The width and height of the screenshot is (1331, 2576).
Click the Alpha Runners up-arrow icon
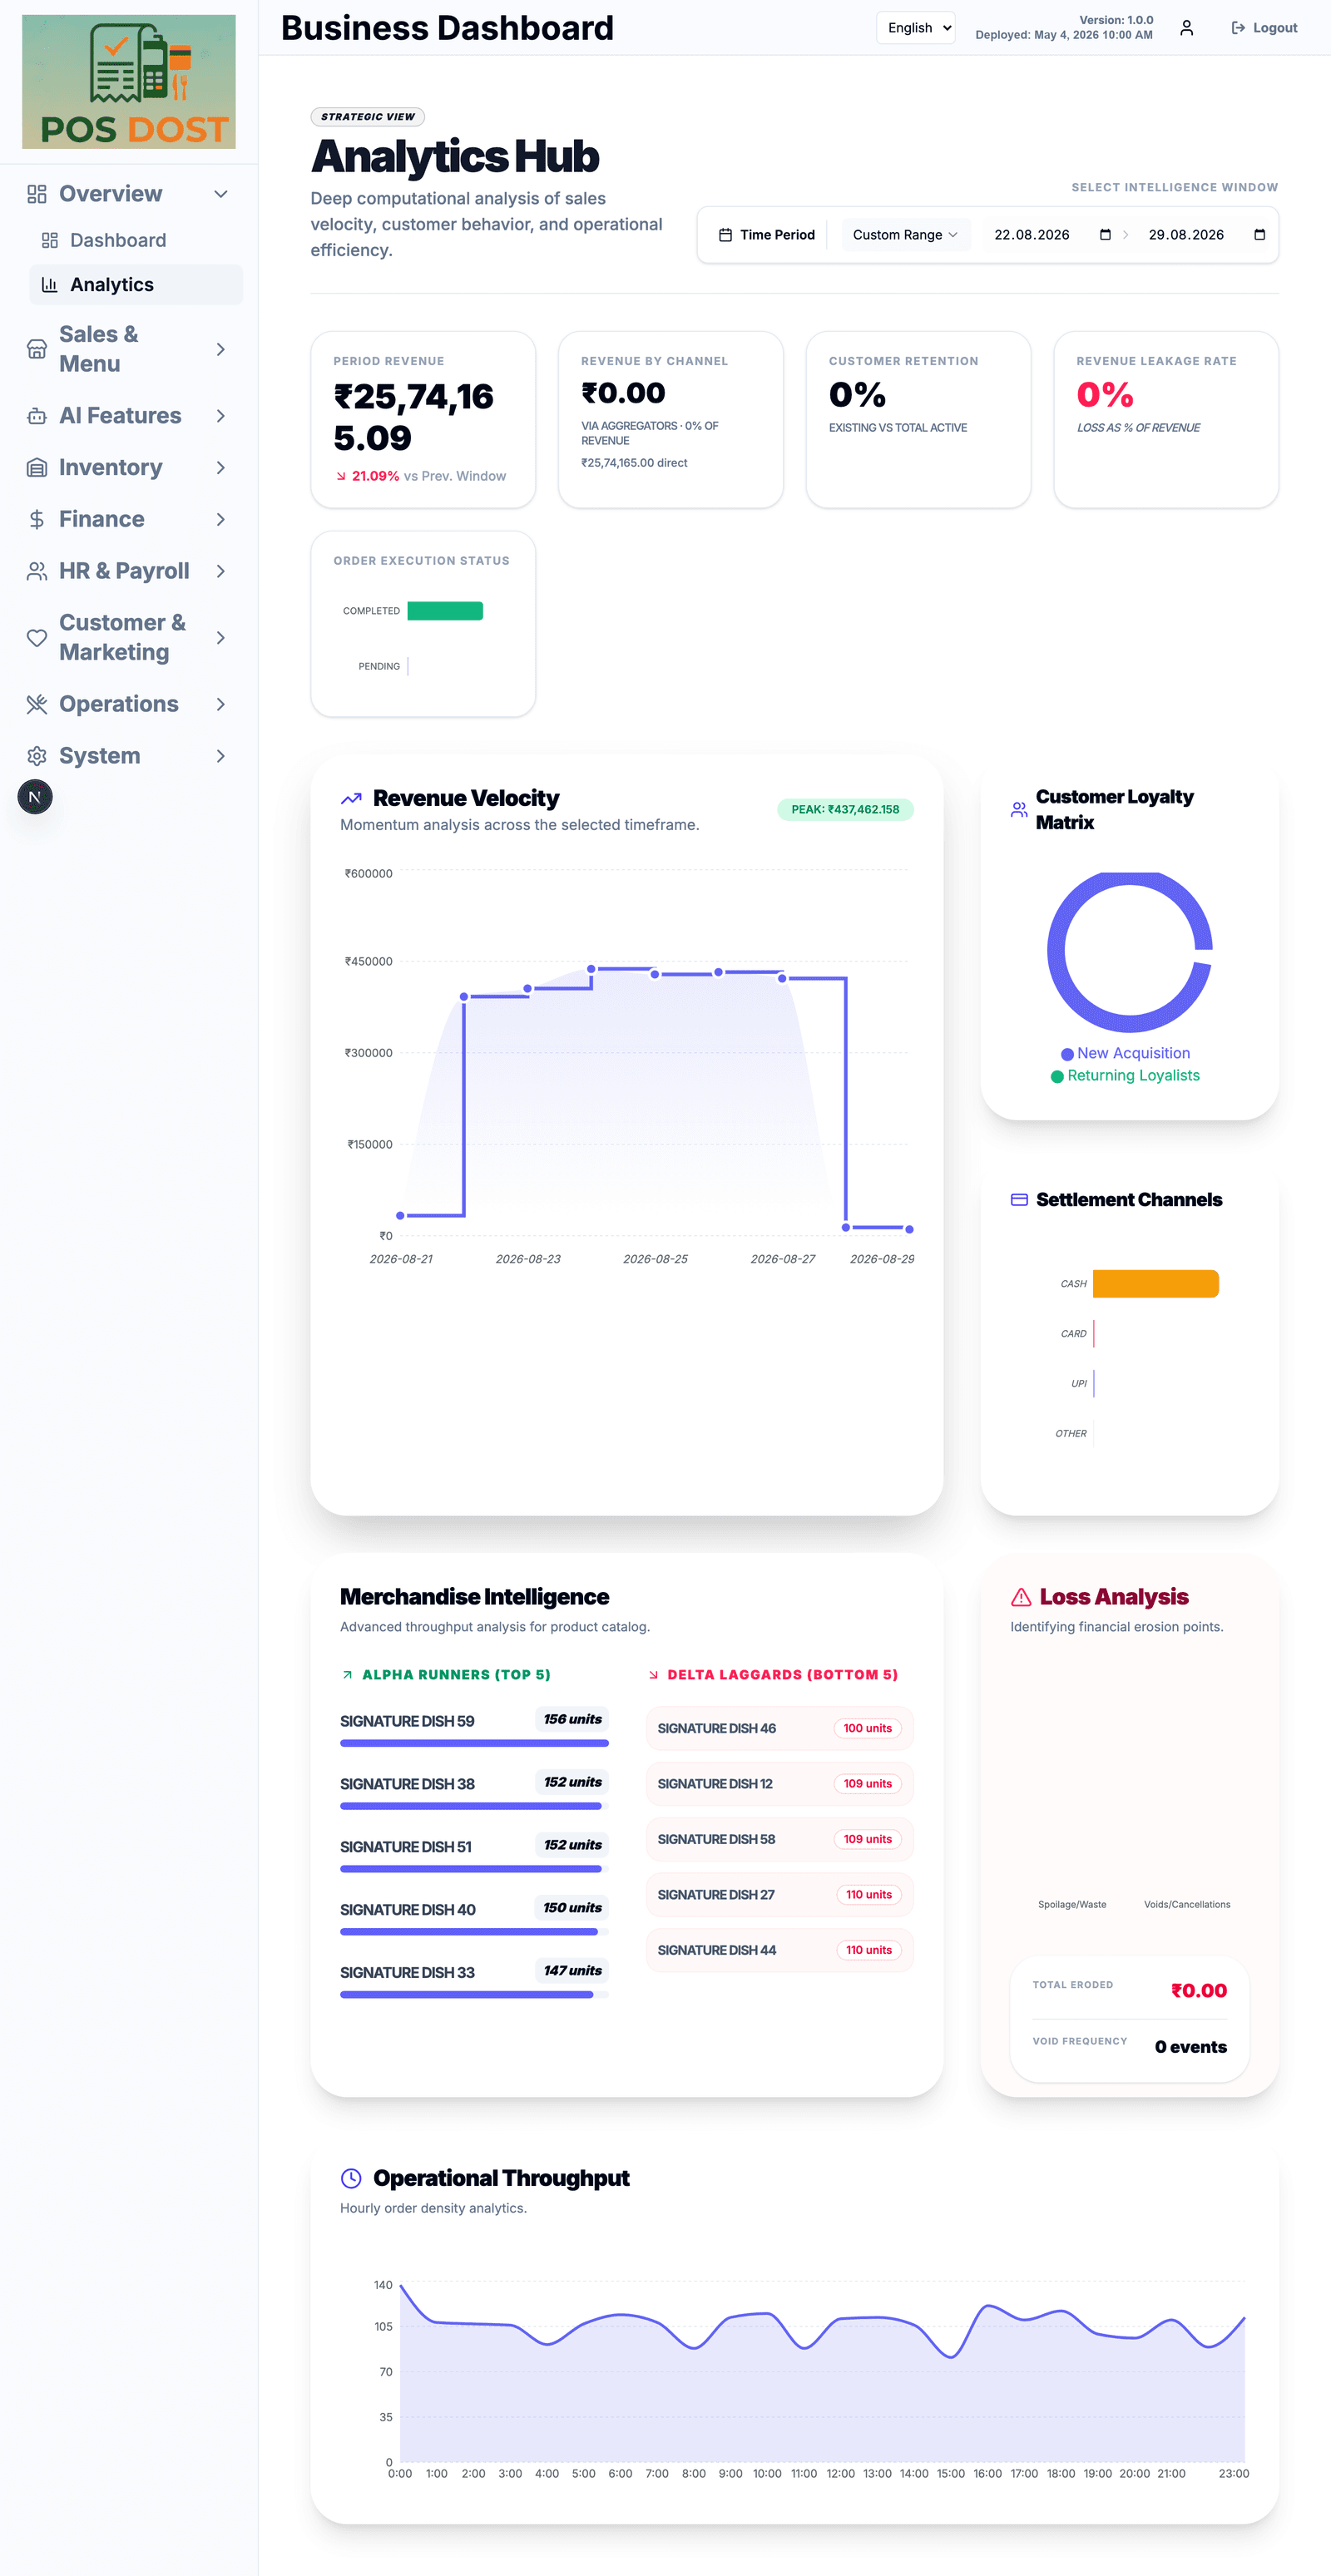coord(347,1675)
